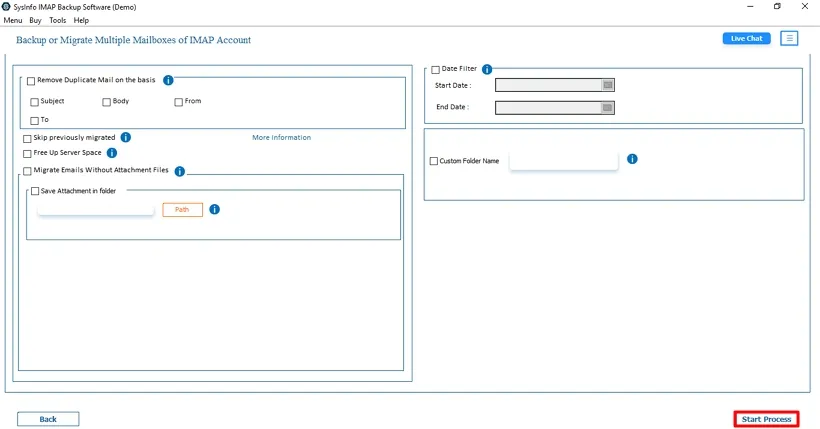The height and width of the screenshot is (429, 820).
Task: Open the Help menu
Action: coord(81,20)
